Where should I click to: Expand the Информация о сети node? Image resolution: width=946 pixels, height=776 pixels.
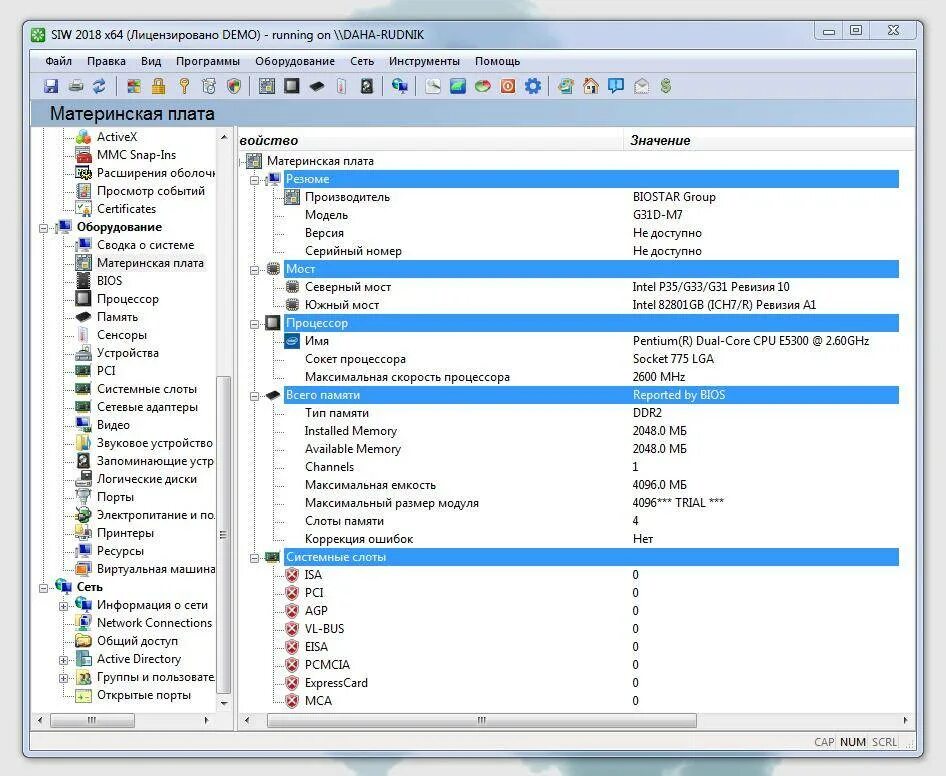(63, 606)
